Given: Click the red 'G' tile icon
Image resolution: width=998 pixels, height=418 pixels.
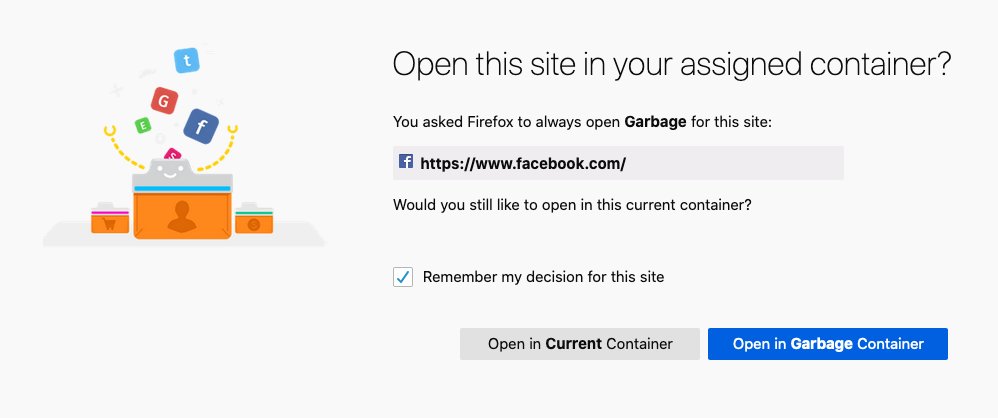Looking at the screenshot, I should coord(164,101).
